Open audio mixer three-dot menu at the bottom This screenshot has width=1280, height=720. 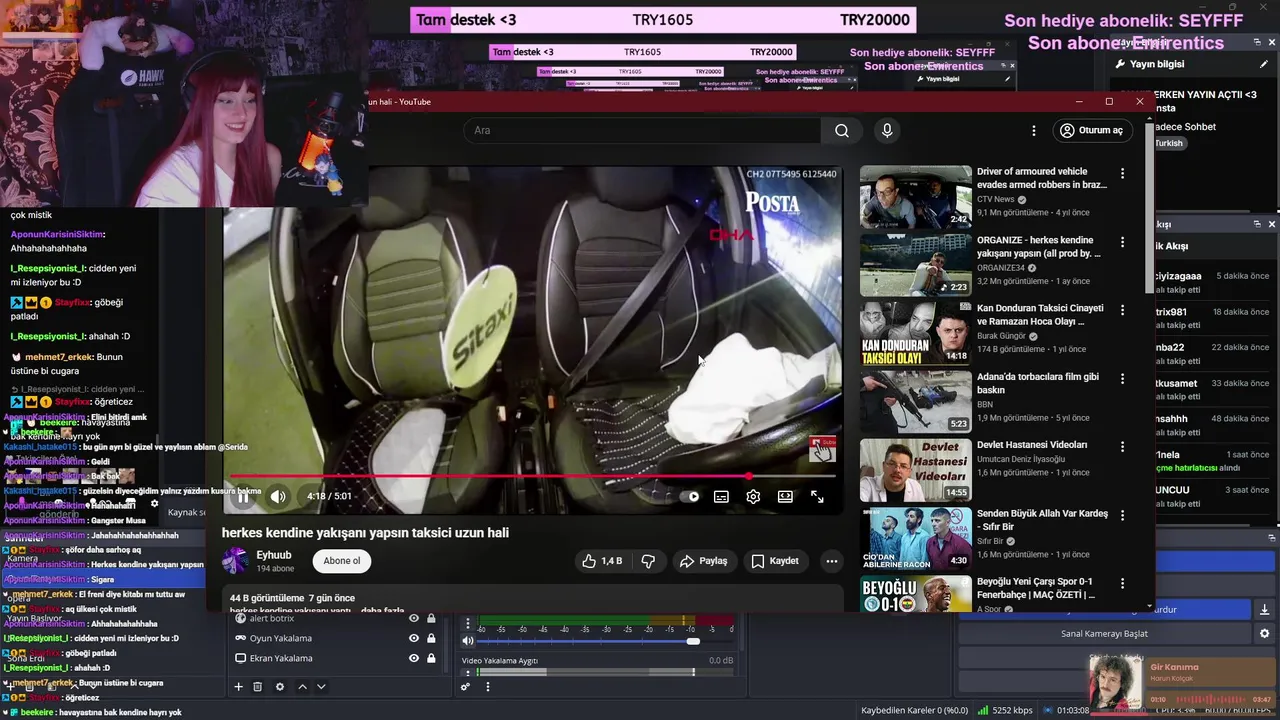click(488, 687)
